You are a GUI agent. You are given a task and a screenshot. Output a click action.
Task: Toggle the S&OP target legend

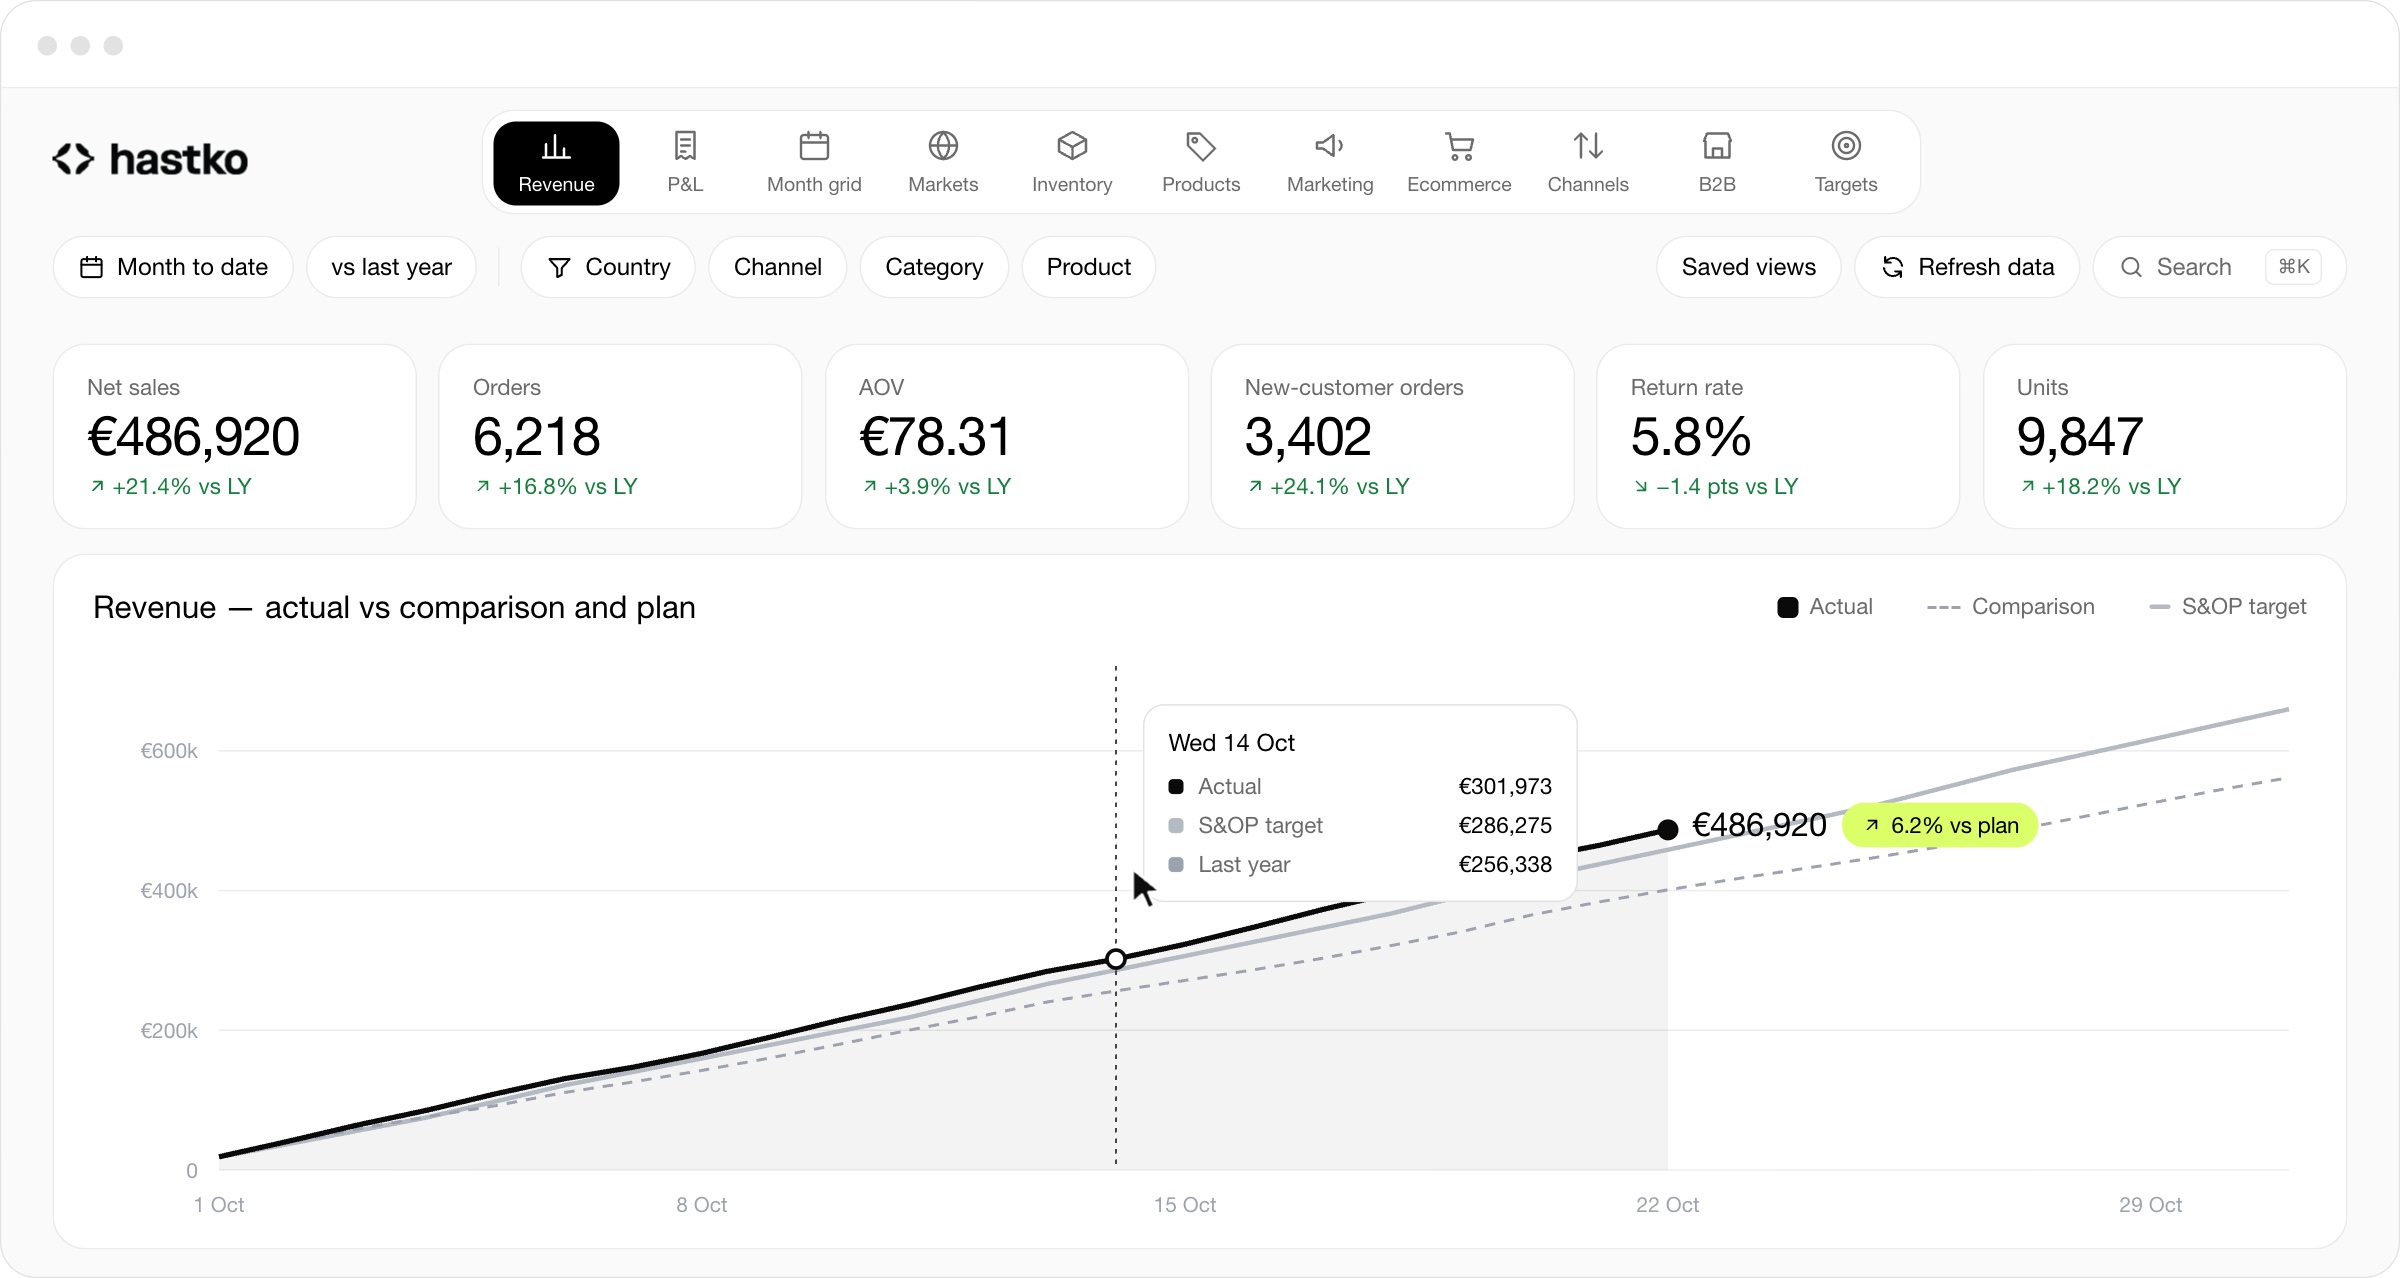pyautogui.click(x=2228, y=607)
